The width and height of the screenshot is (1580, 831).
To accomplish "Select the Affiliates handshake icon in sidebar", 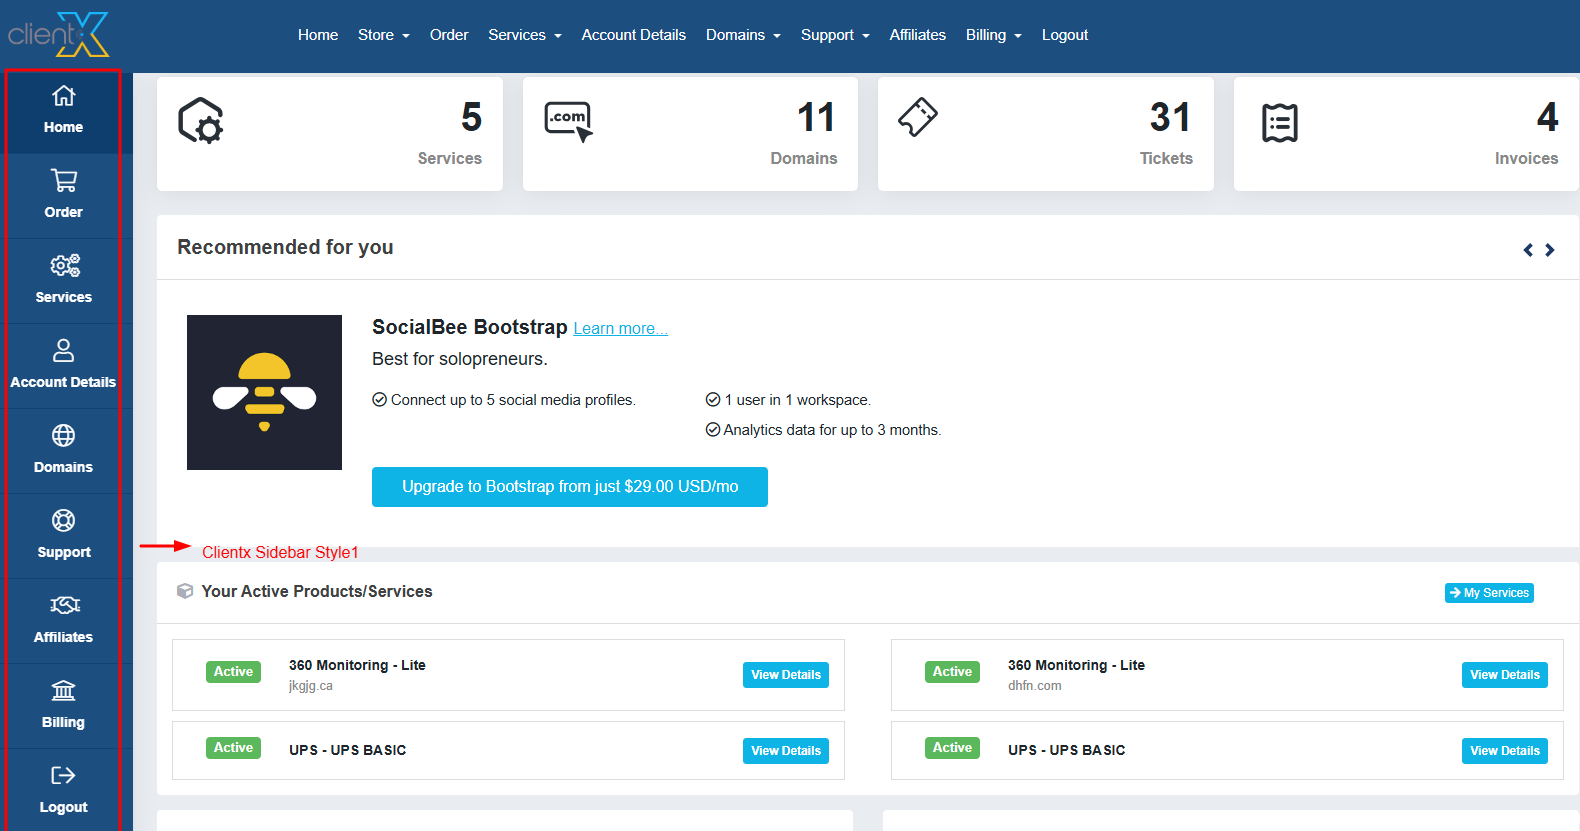I will [64, 606].
